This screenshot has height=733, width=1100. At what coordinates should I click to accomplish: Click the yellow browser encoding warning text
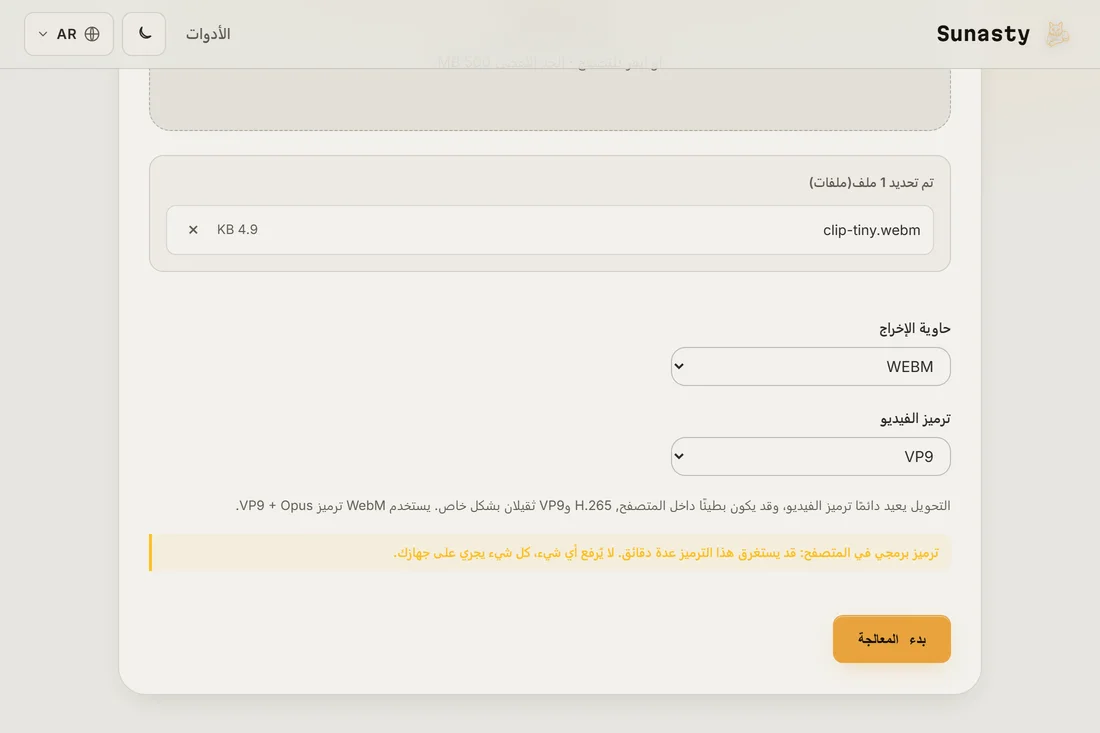pos(666,553)
